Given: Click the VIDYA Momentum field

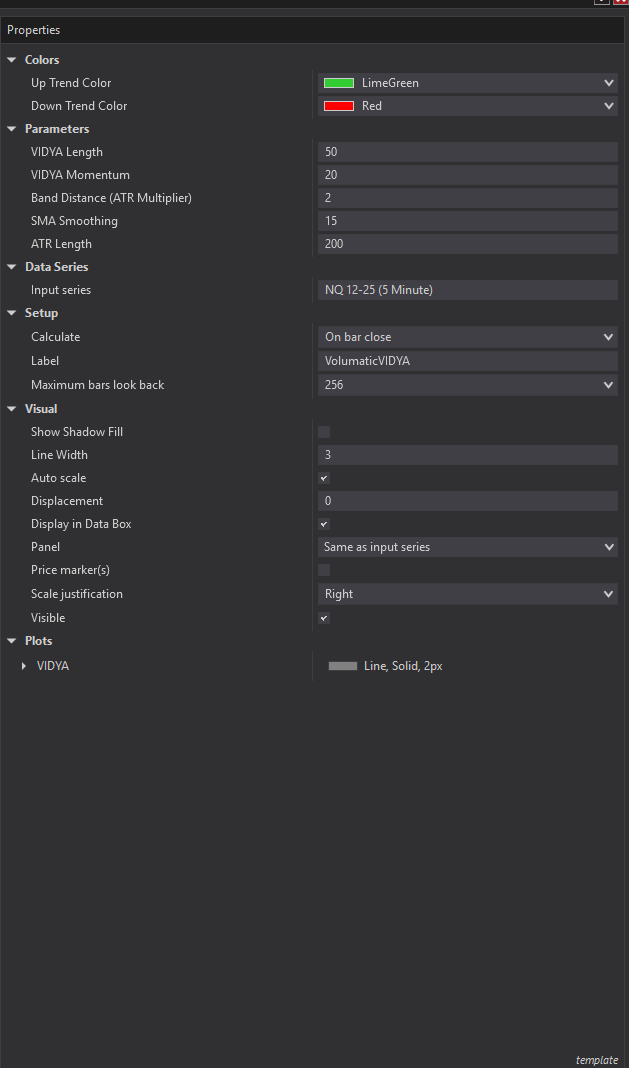Looking at the screenshot, I should tap(467, 175).
